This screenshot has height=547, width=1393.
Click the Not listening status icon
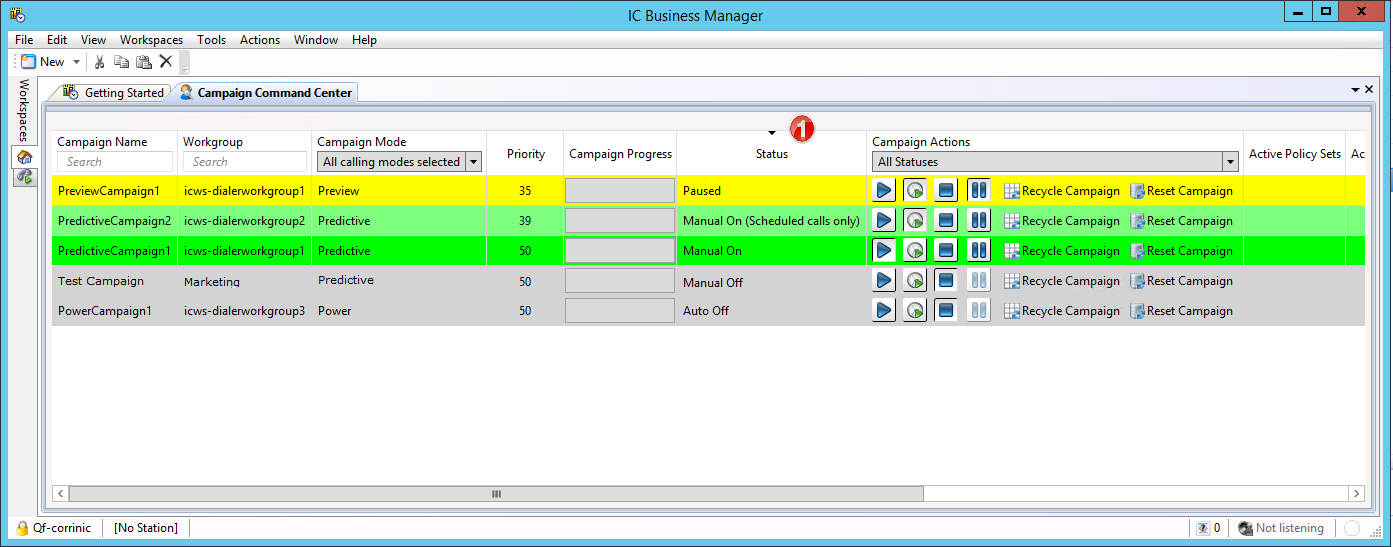1245,528
